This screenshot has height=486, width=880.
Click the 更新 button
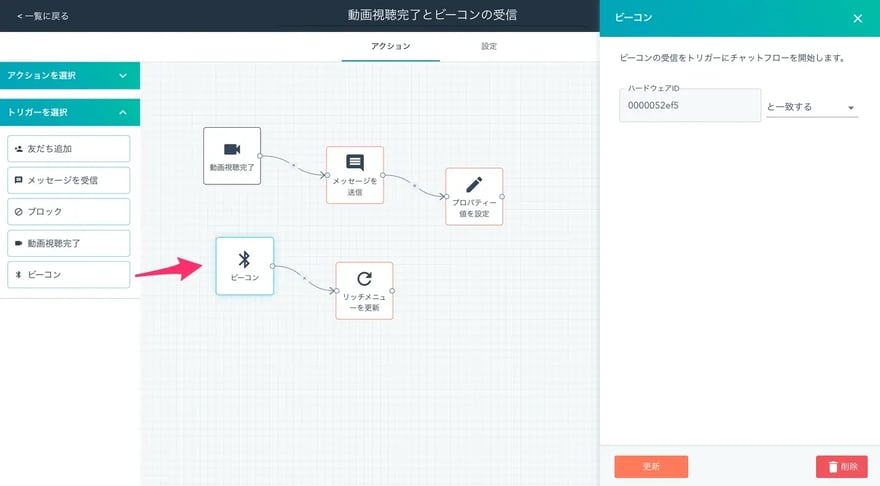tap(651, 466)
